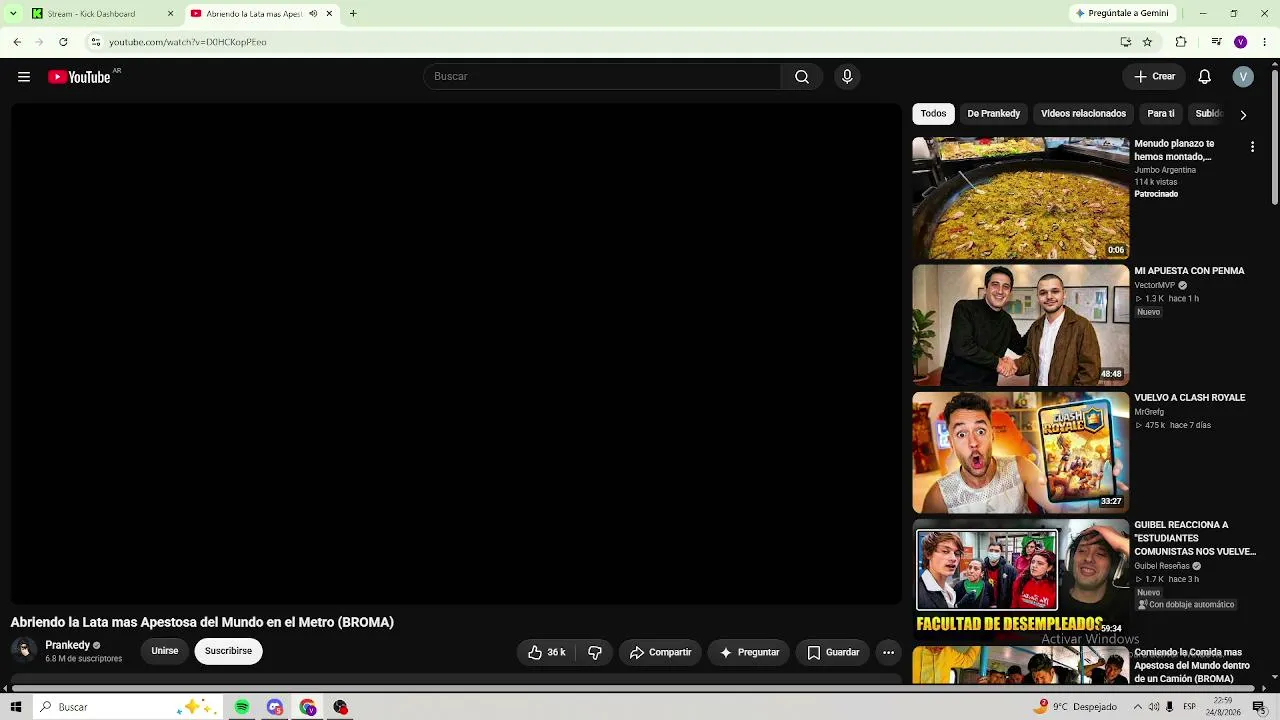The image size is (1280, 720).
Task: Expand the tab search dropdown
Action: [12, 14]
